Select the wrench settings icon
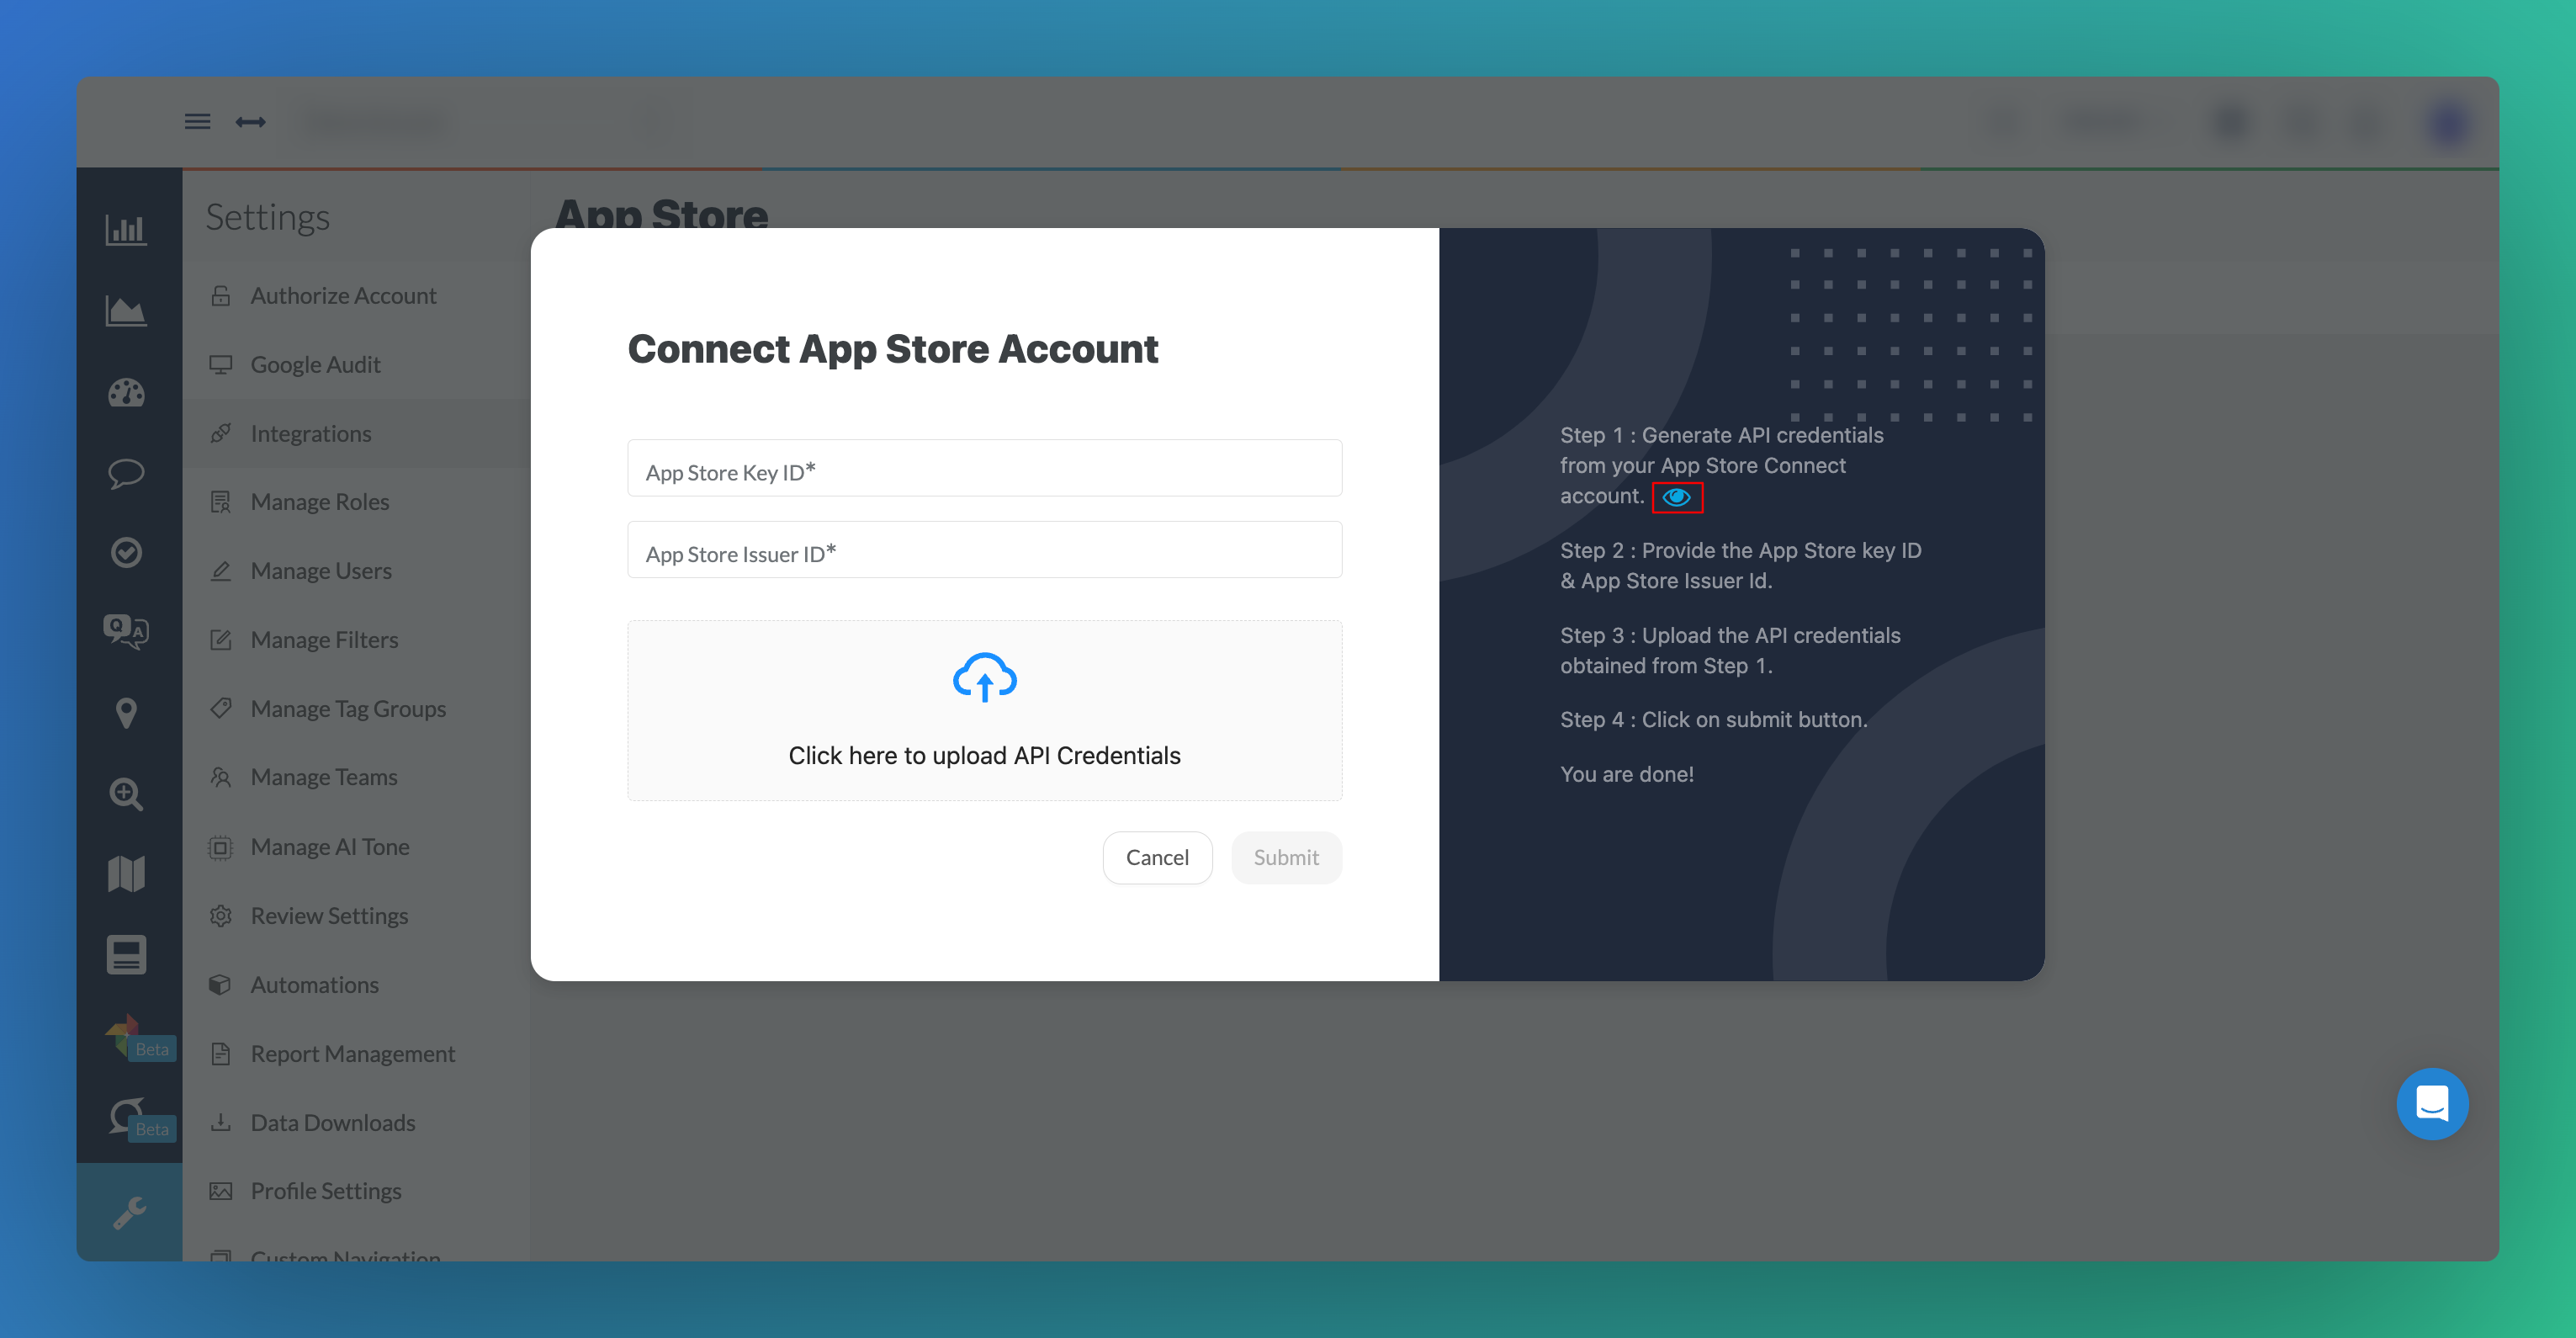The image size is (2576, 1338). [129, 1212]
